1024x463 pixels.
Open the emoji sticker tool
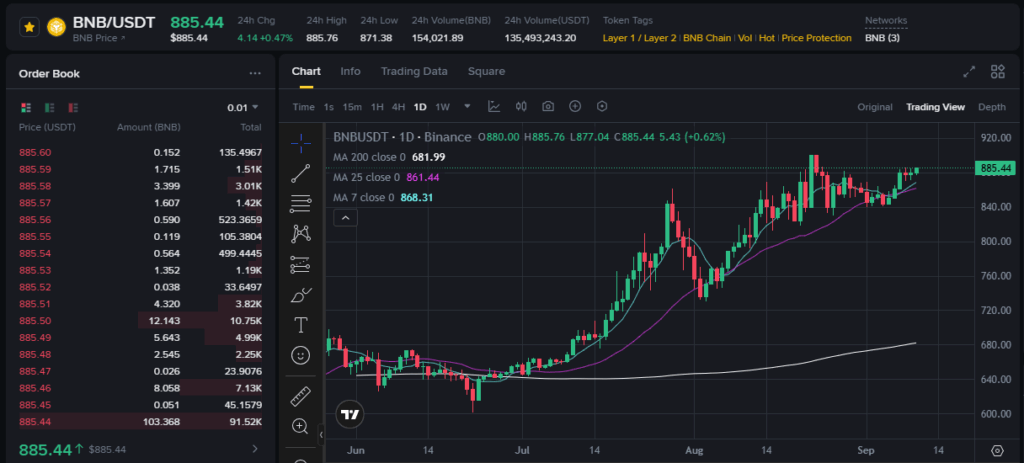click(x=300, y=355)
